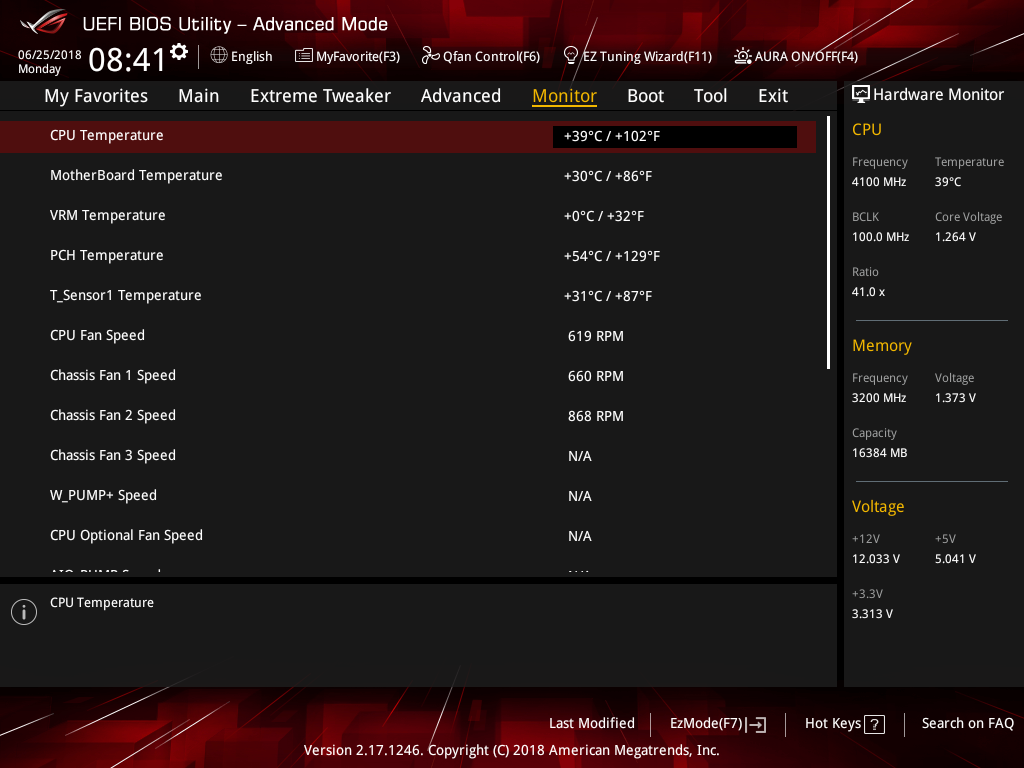1024x768 pixels.
Task: Open My Favorites tab
Action: pyautogui.click(x=96, y=96)
